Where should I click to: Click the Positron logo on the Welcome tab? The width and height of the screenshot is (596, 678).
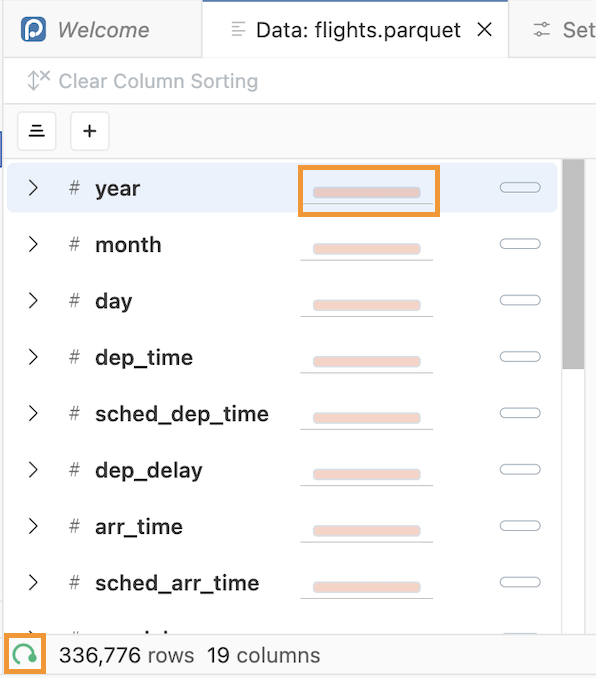click(33, 29)
